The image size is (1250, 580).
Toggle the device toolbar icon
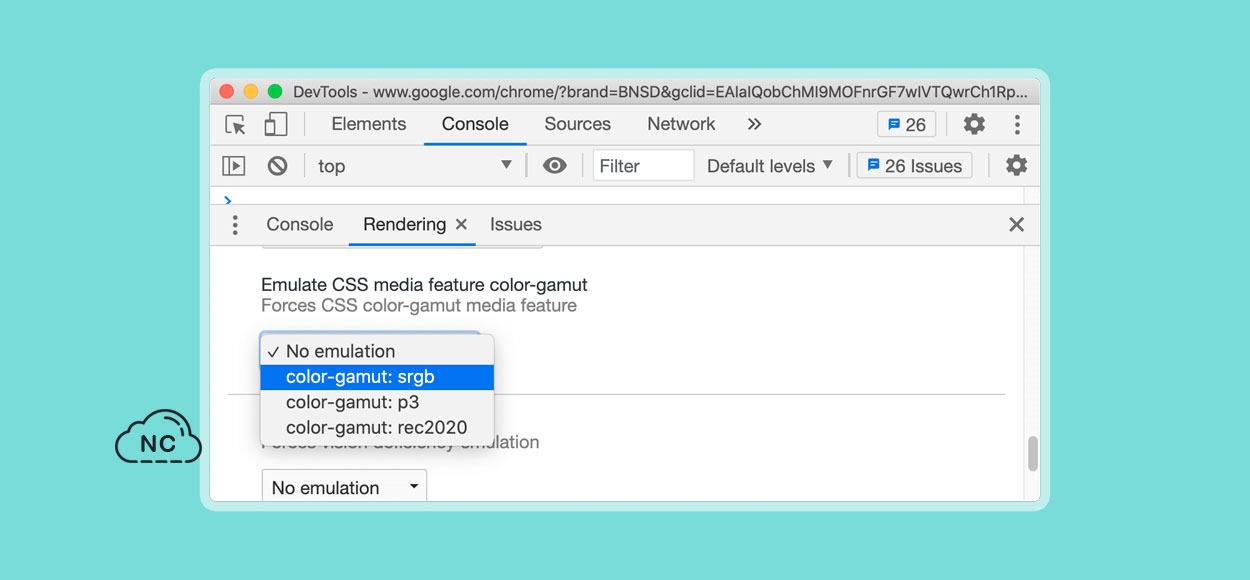275,124
